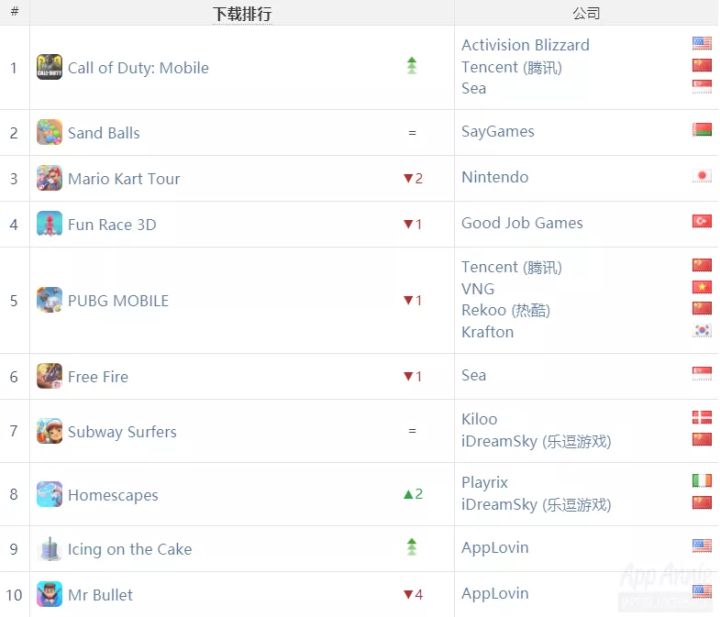
Task: Select the Activision Blizzard company link
Action: (x=525, y=45)
